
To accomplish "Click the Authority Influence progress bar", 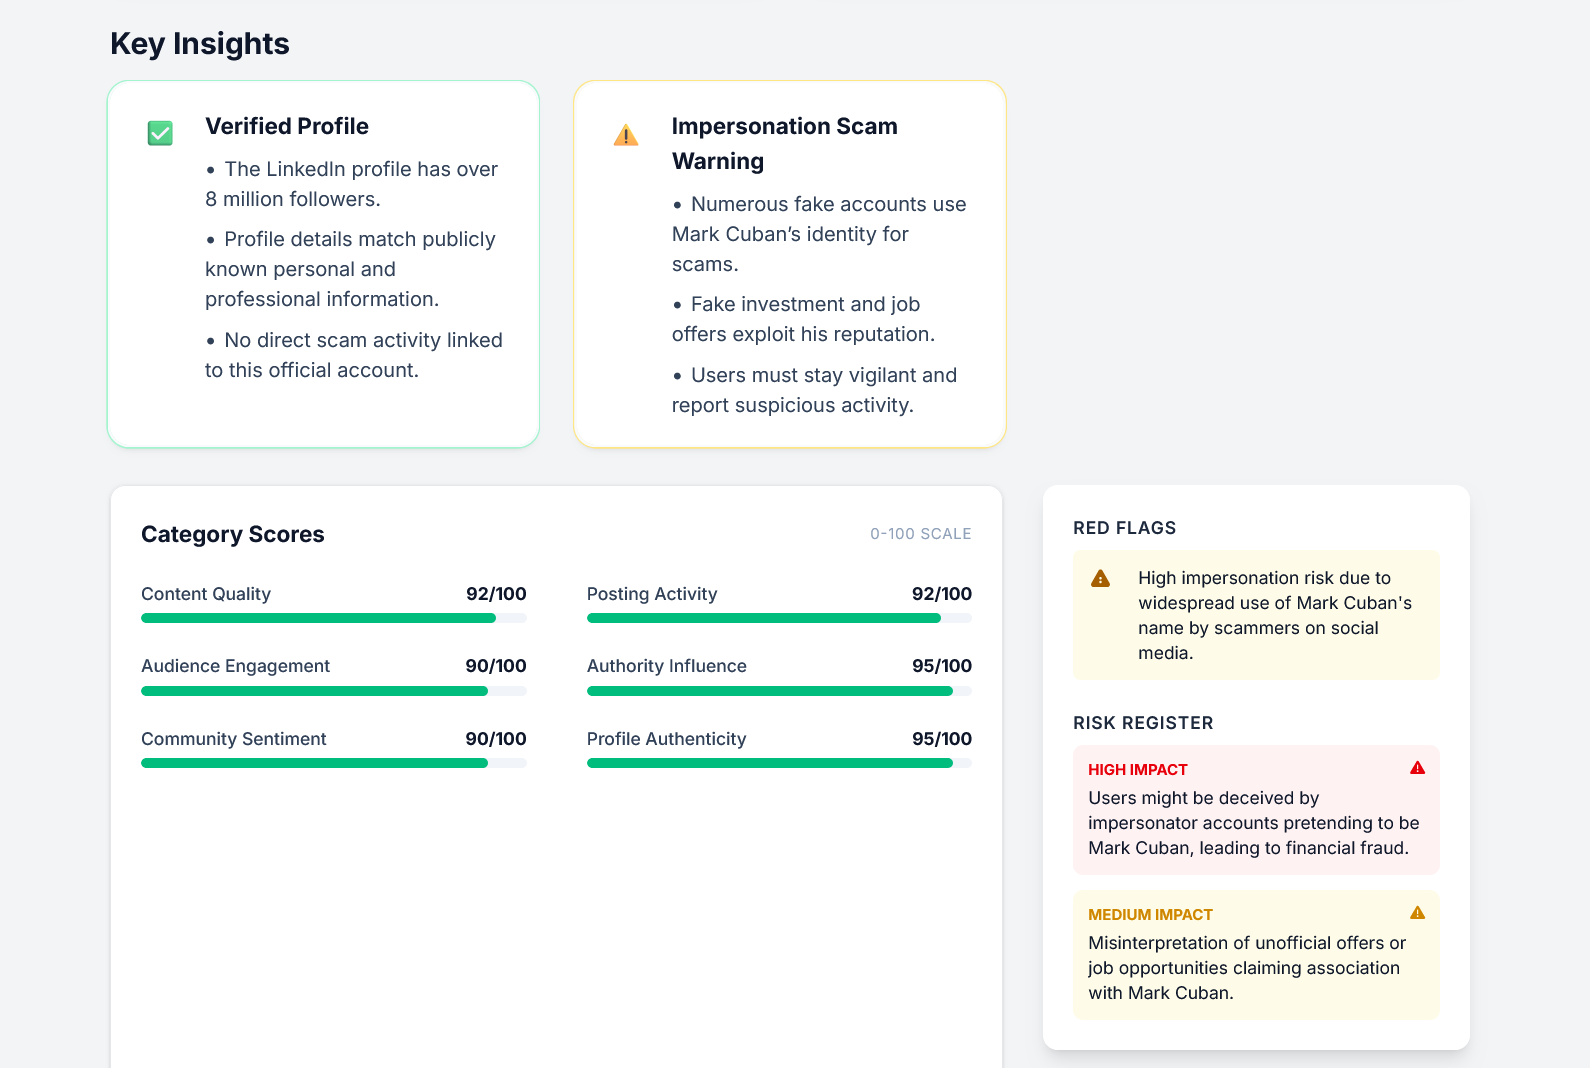I will [779, 691].
